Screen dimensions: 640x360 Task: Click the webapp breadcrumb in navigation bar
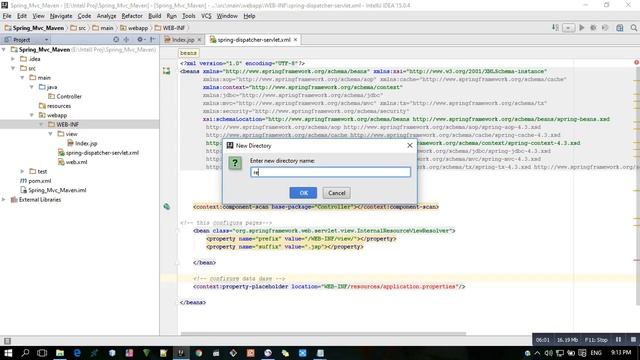pyautogui.click(x=134, y=28)
